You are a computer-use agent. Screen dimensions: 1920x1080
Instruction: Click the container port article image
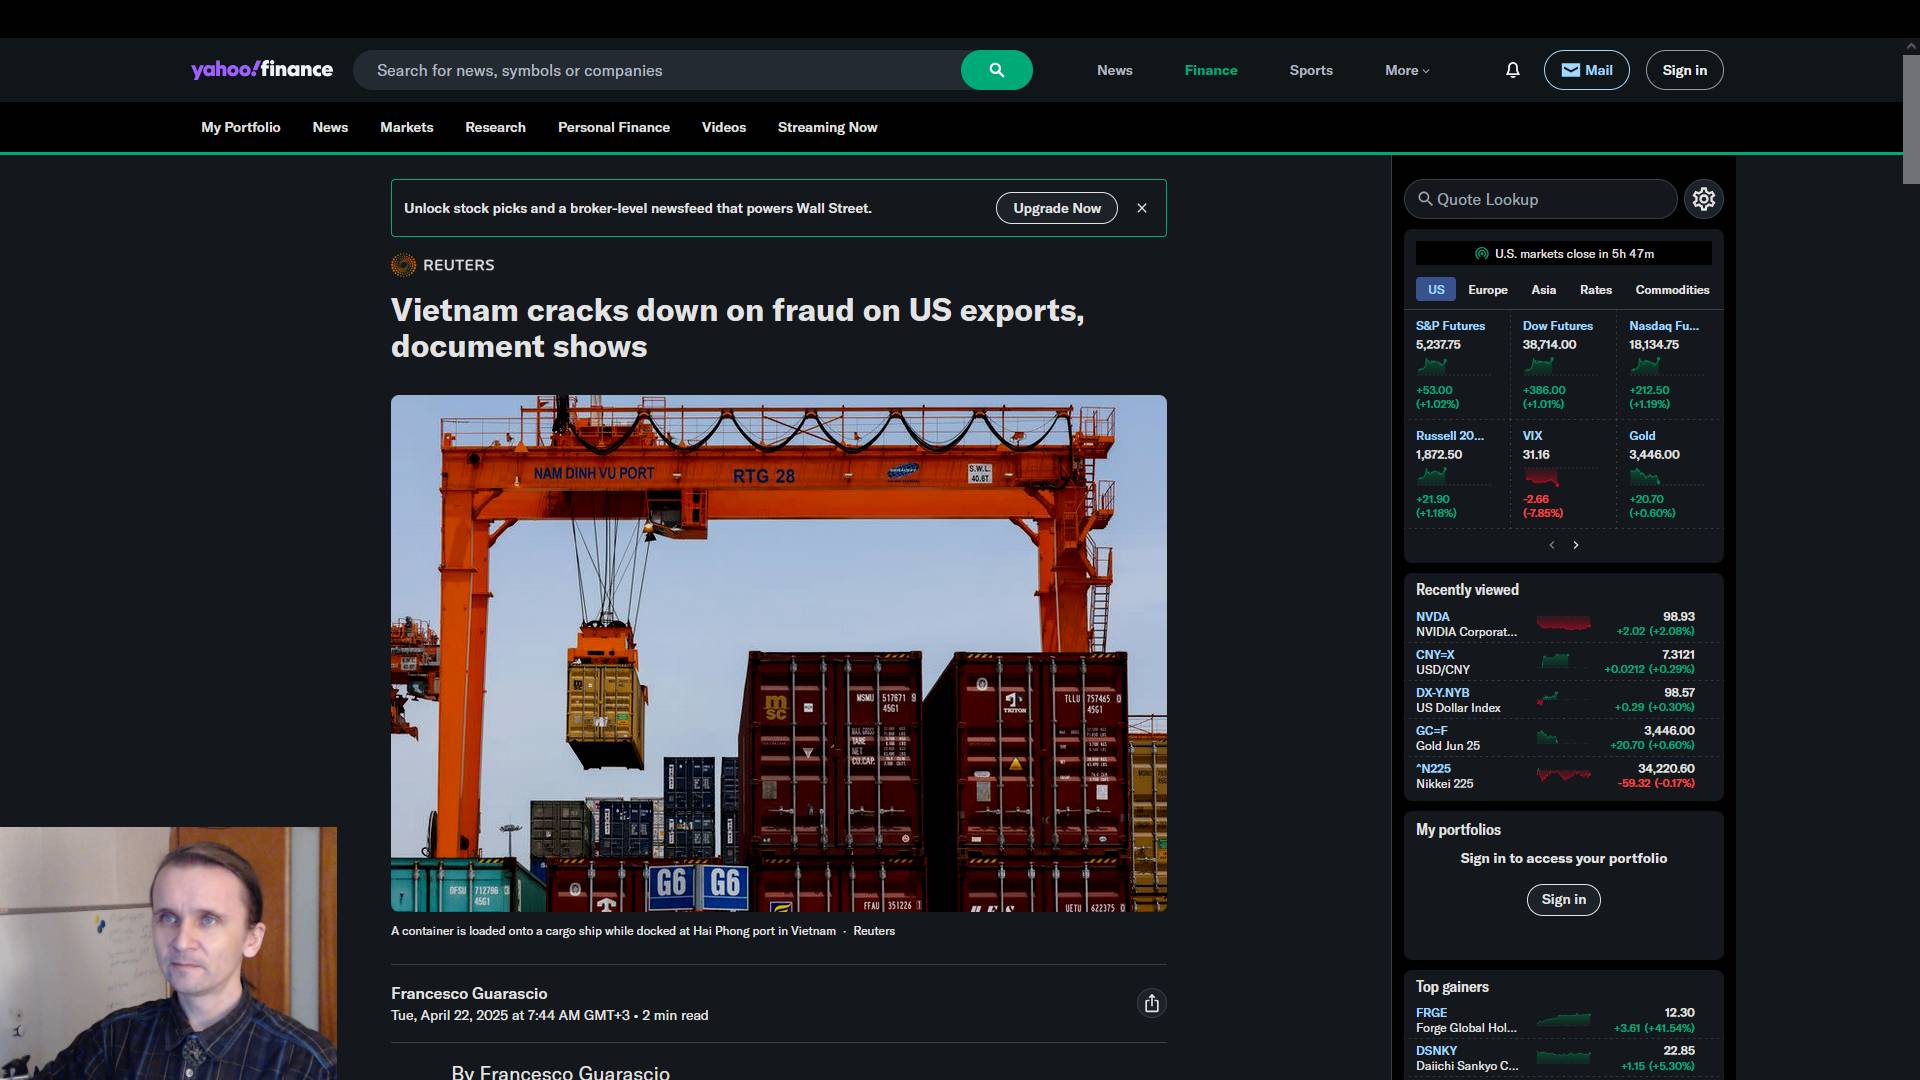click(x=778, y=653)
